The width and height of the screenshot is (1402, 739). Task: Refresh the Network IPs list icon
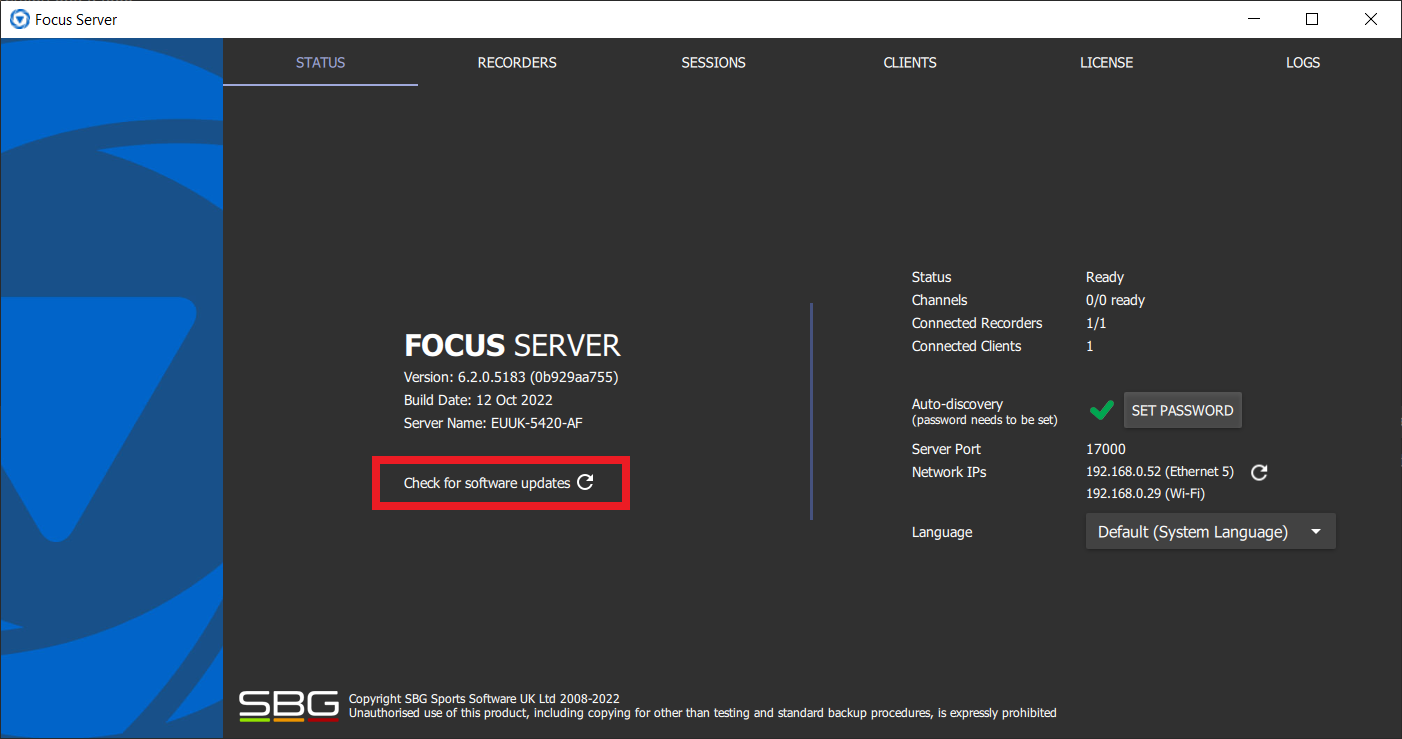point(1260,472)
